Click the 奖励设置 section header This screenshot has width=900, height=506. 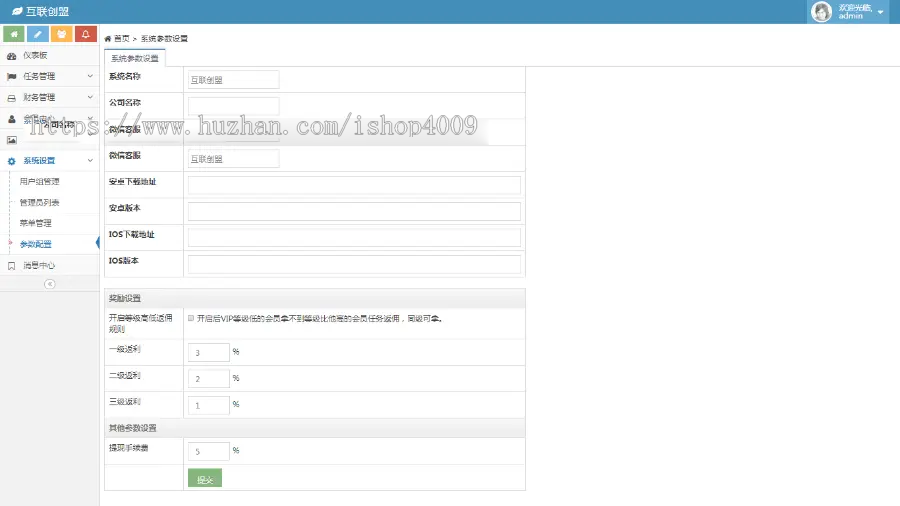(315, 298)
